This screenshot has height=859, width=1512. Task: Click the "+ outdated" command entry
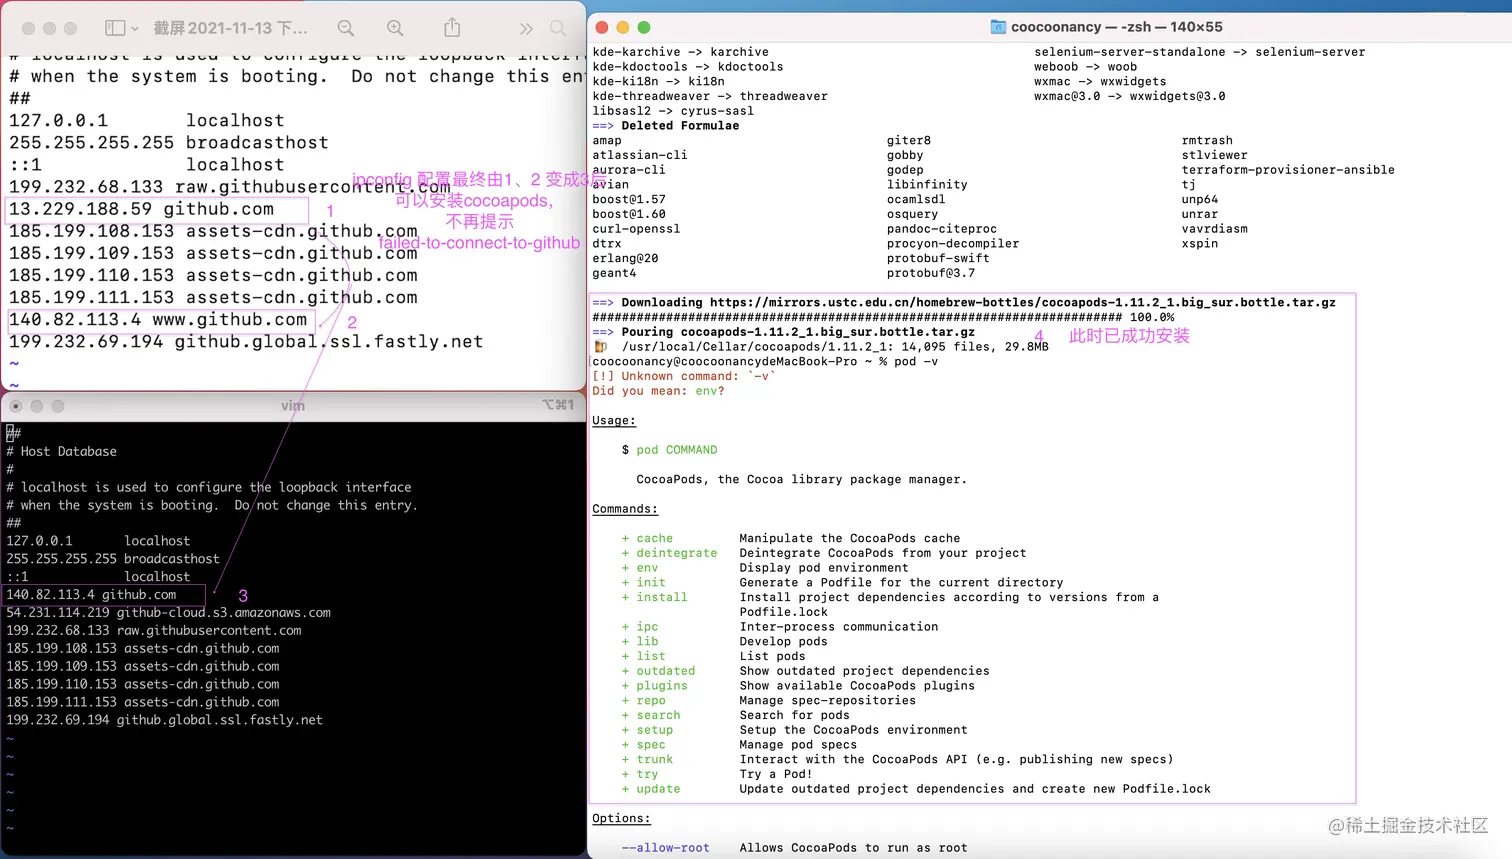click(x=658, y=672)
